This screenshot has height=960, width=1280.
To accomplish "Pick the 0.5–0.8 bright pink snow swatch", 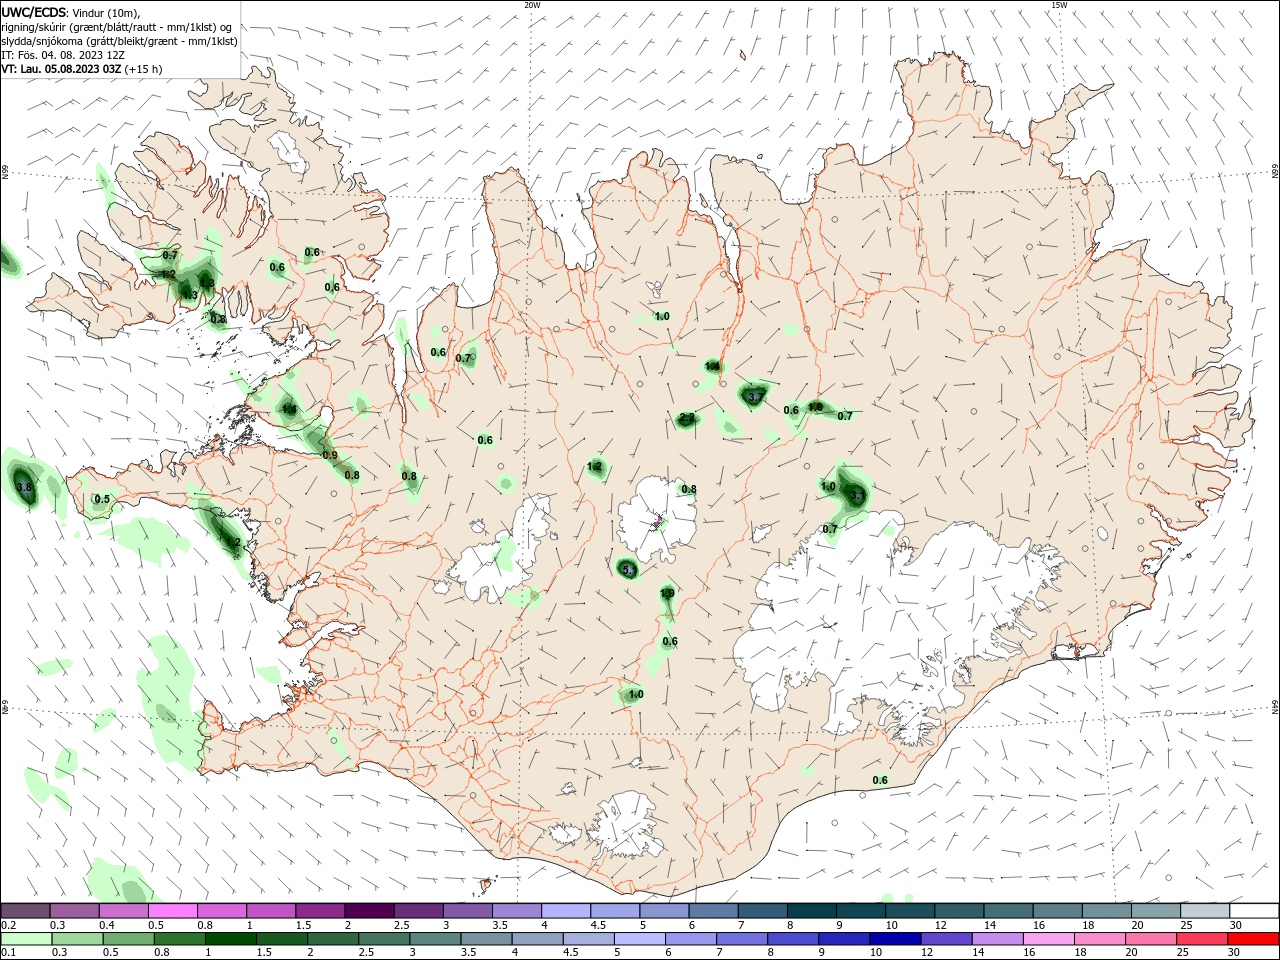I will [173, 911].
